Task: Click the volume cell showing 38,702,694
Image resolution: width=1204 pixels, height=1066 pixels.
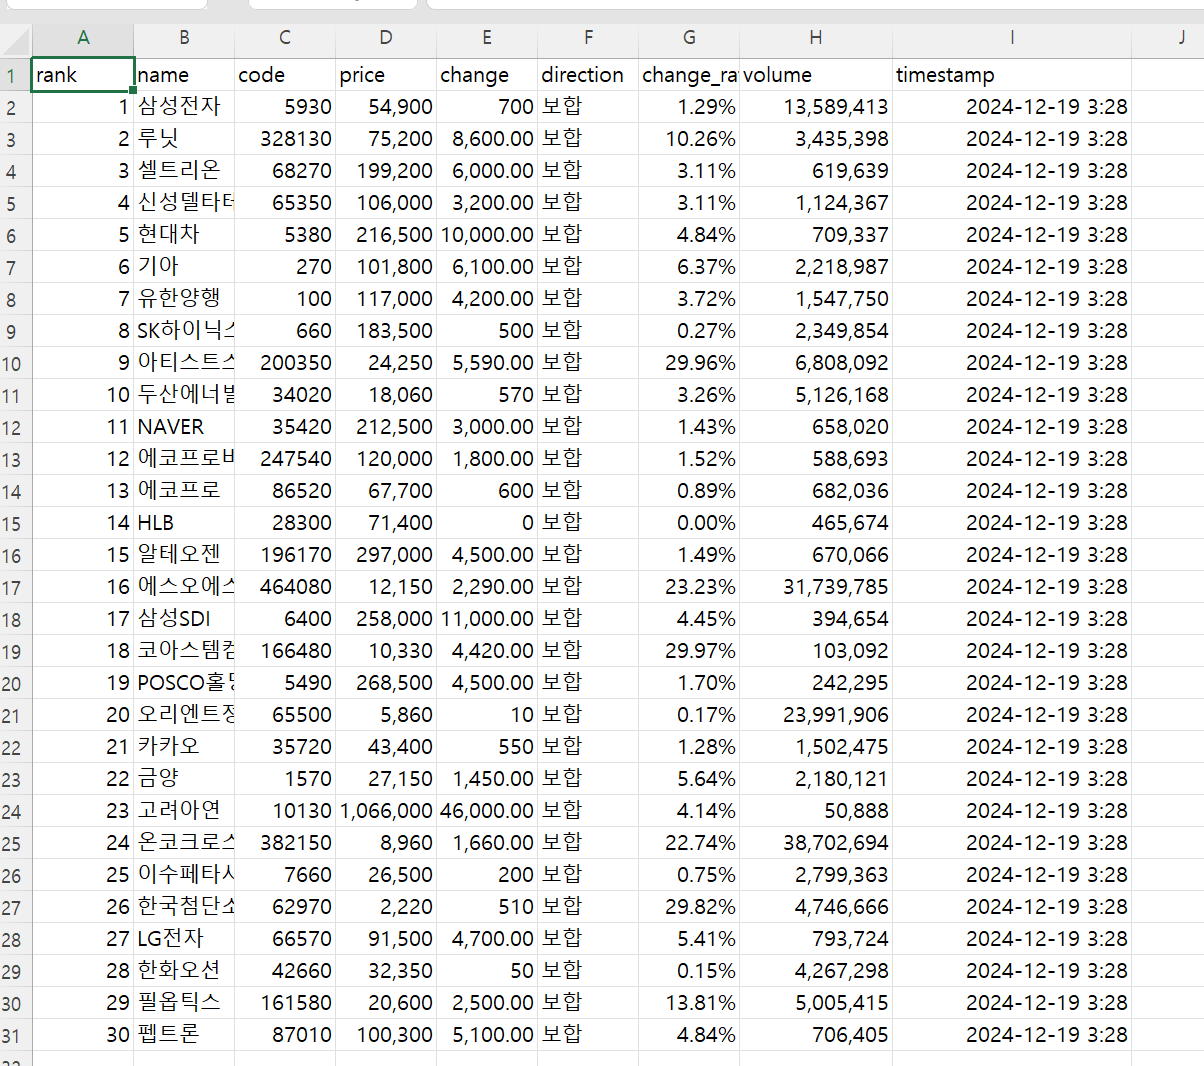Action: coord(815,843)
